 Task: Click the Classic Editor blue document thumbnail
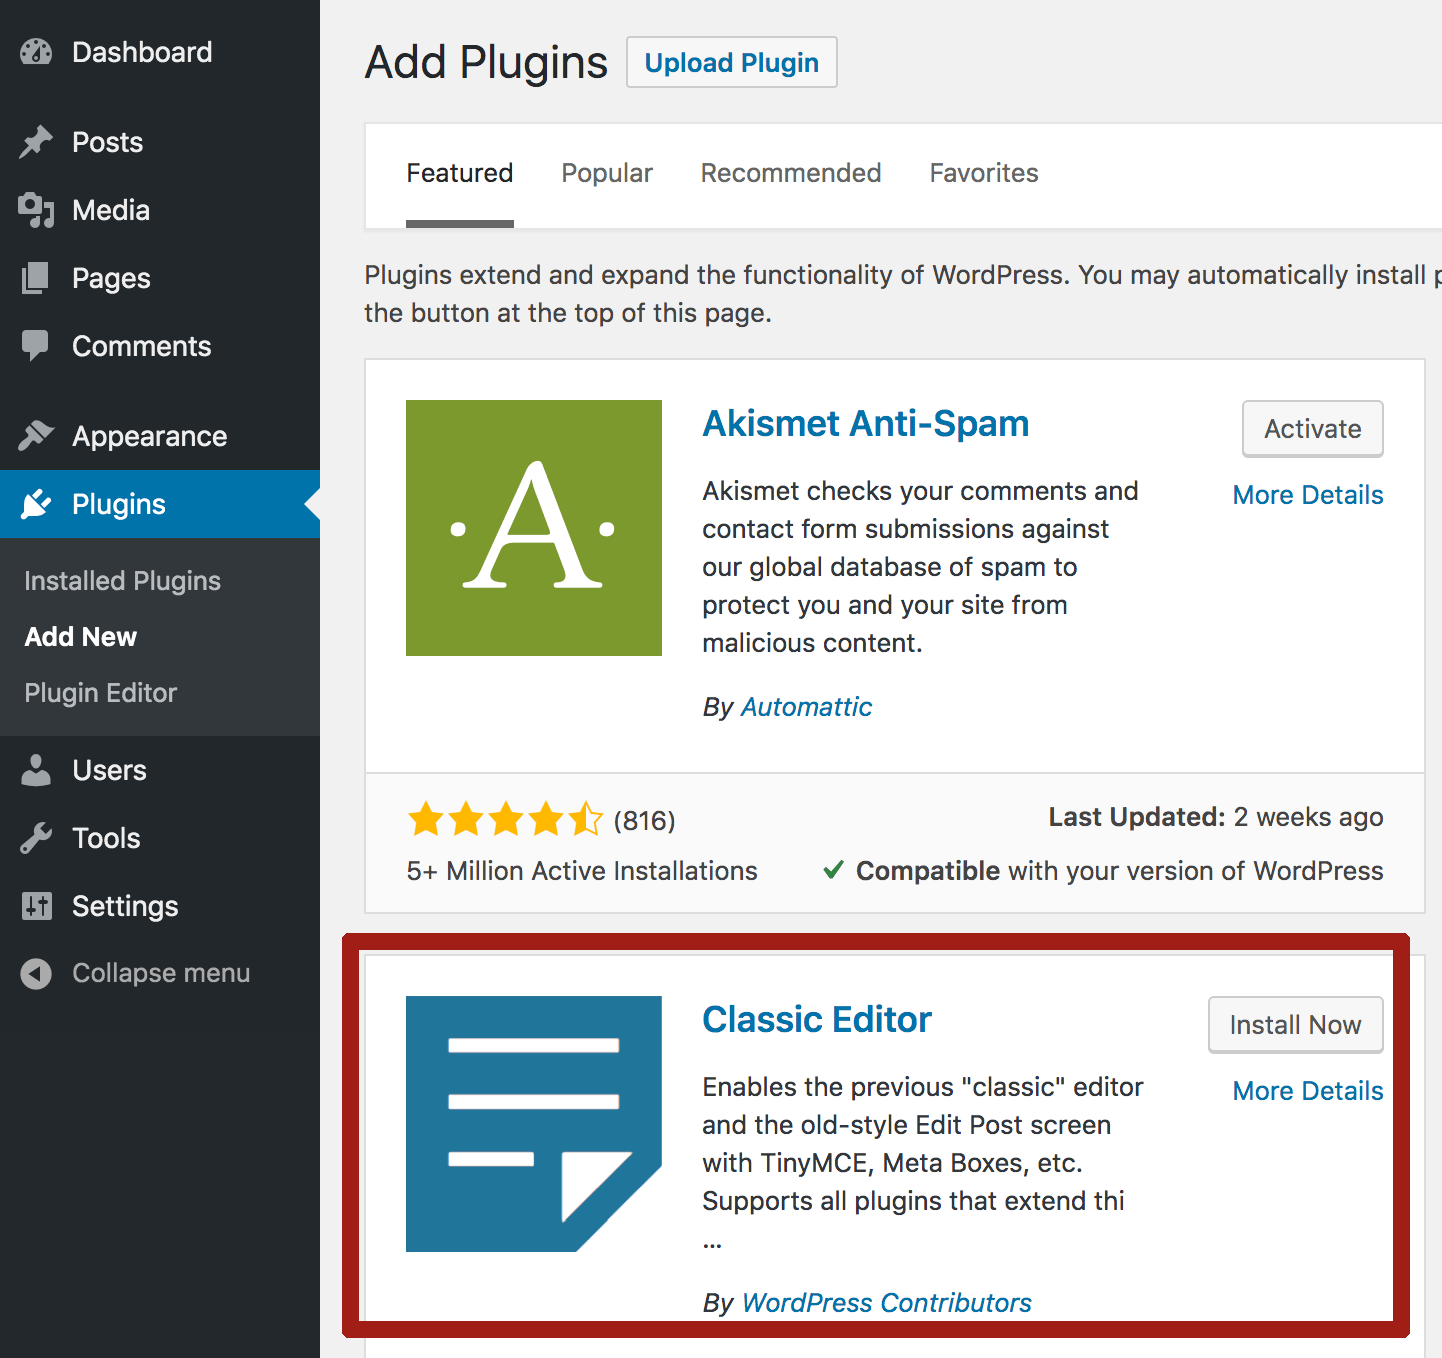[534, 1124]
